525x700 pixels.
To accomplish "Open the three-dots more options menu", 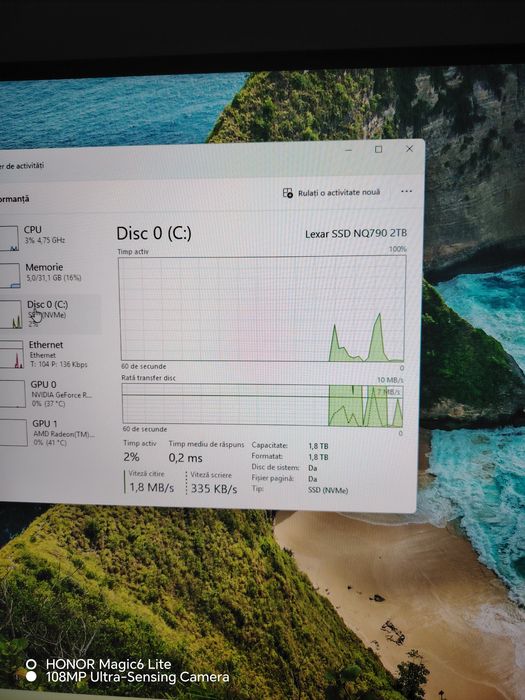I will (406, 192).
